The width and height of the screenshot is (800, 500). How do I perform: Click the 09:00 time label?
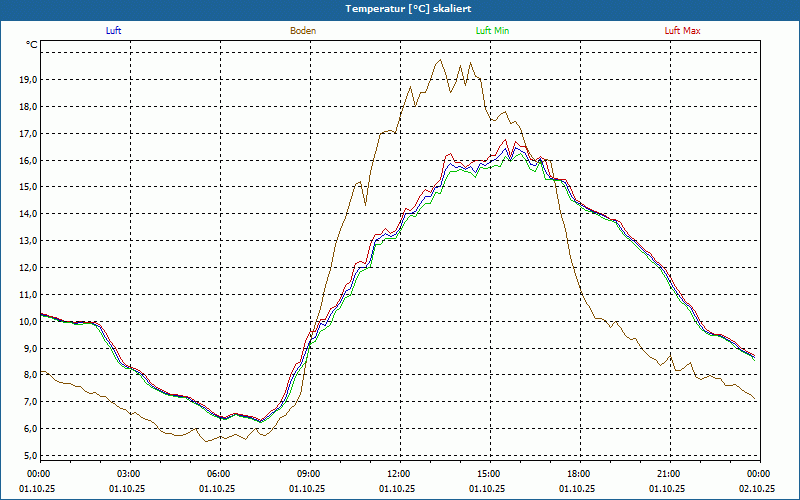309,473
